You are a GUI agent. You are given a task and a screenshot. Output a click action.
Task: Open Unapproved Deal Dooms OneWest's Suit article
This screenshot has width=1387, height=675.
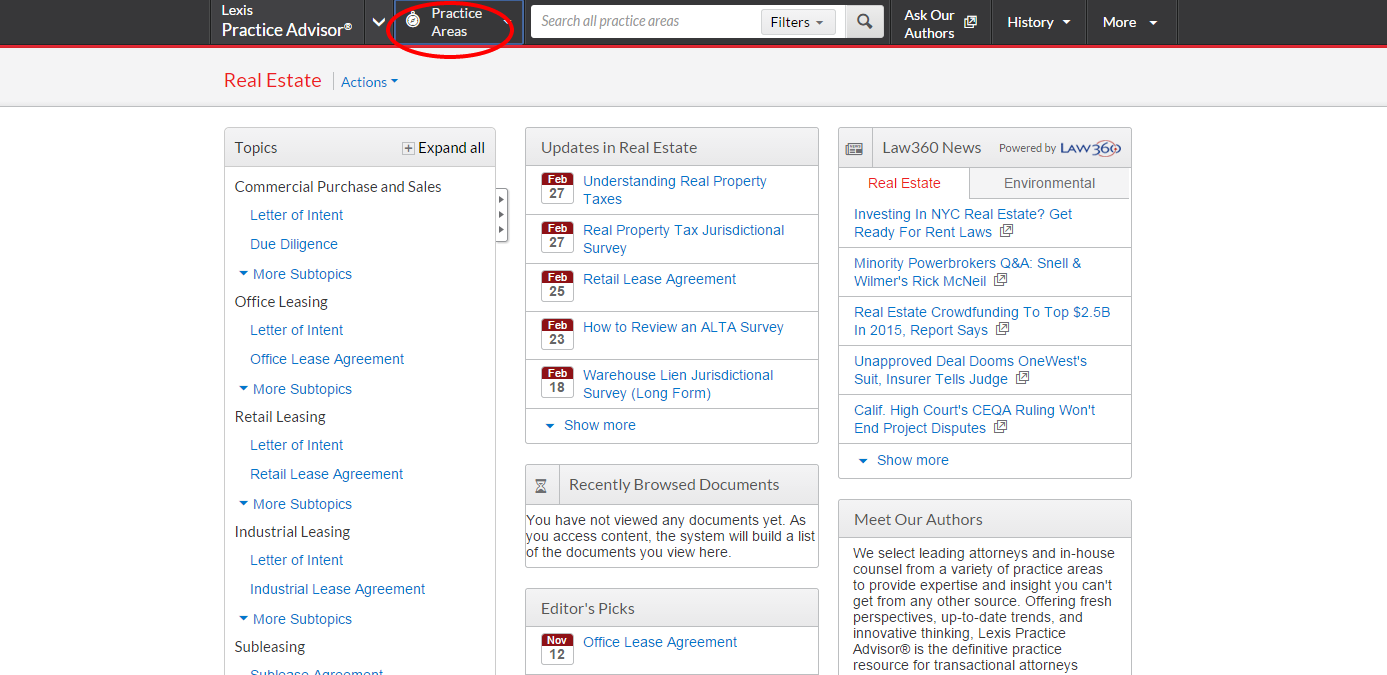970,370
